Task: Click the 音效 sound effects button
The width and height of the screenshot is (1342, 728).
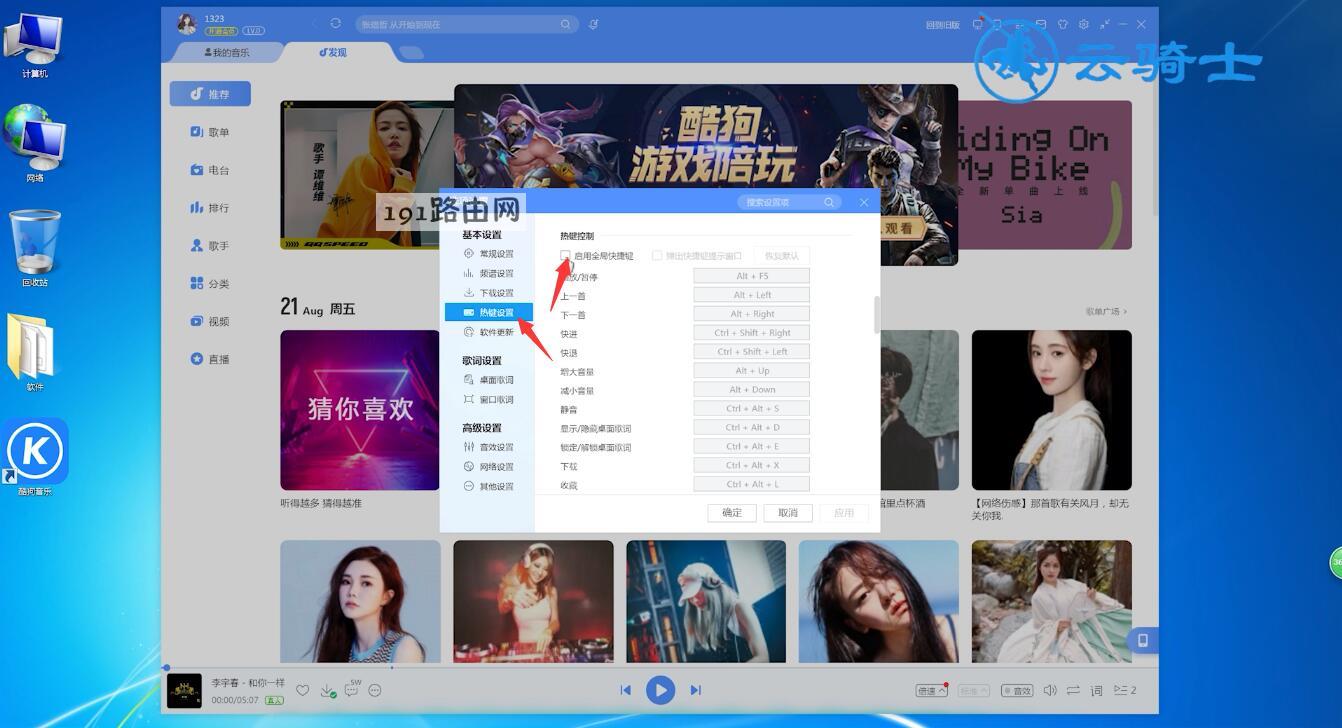Action: [1017, 691]
